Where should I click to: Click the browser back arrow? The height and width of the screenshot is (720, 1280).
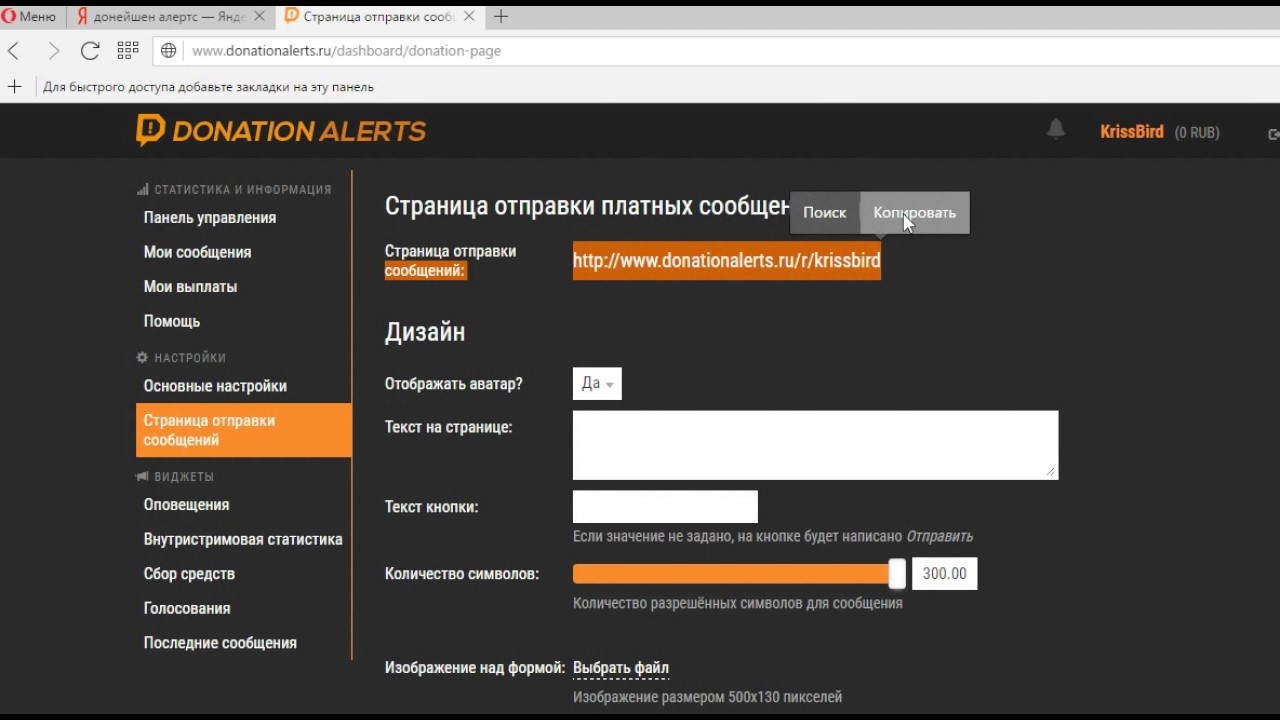(14, 51)
